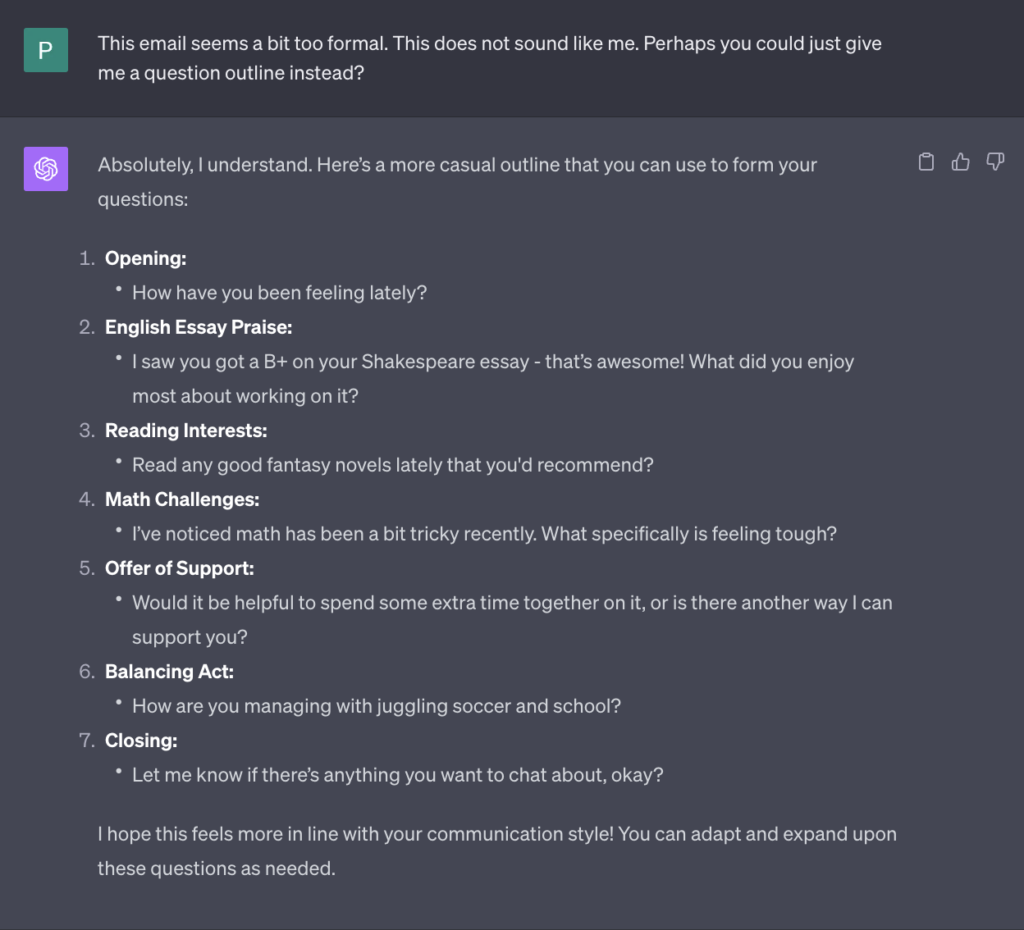
Task: Click the Opening heading in the outline
Action: (146, 259)
